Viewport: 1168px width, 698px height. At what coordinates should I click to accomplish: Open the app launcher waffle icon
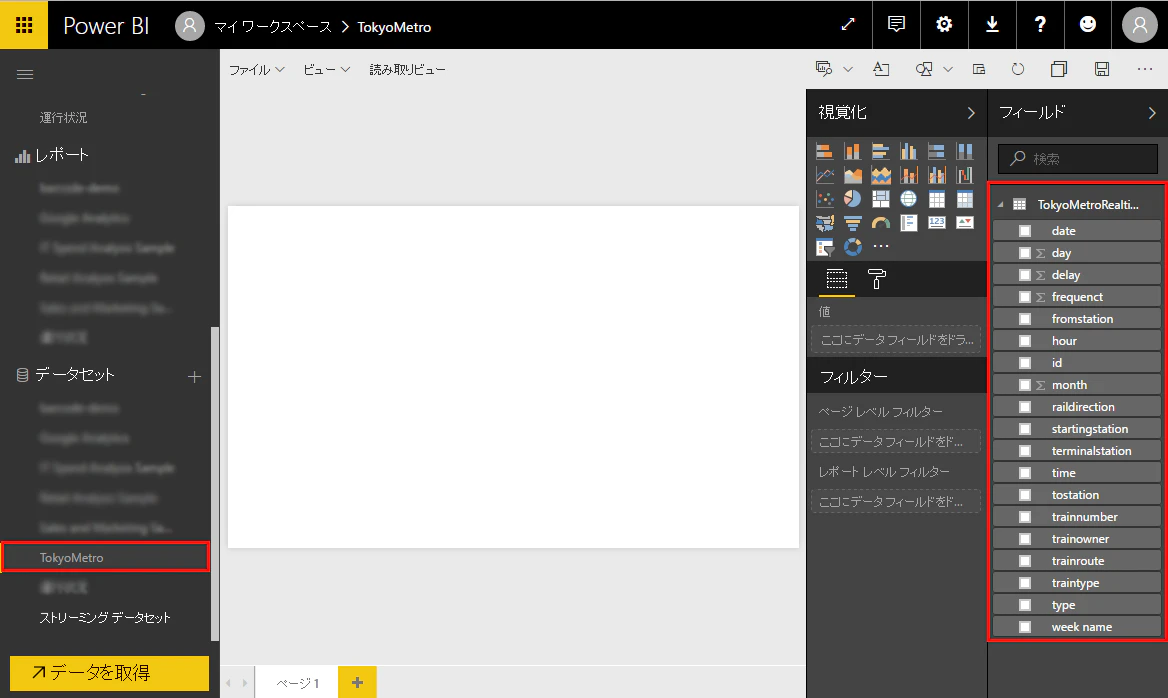[x=24, y=25]
